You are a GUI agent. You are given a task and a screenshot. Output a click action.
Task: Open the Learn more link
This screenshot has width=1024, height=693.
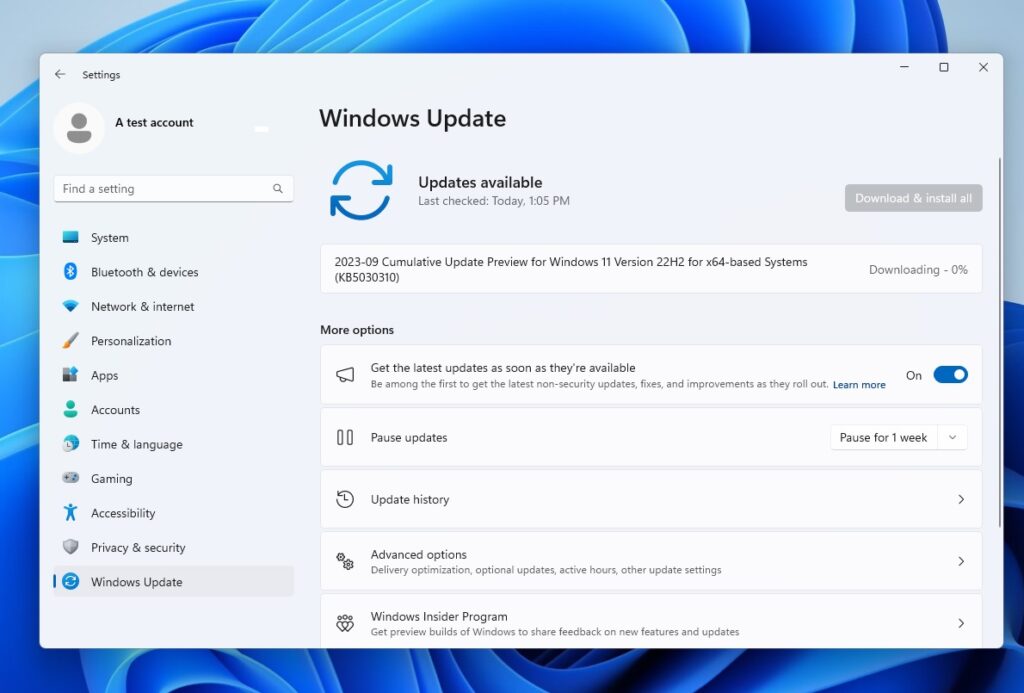coord(858,383)
